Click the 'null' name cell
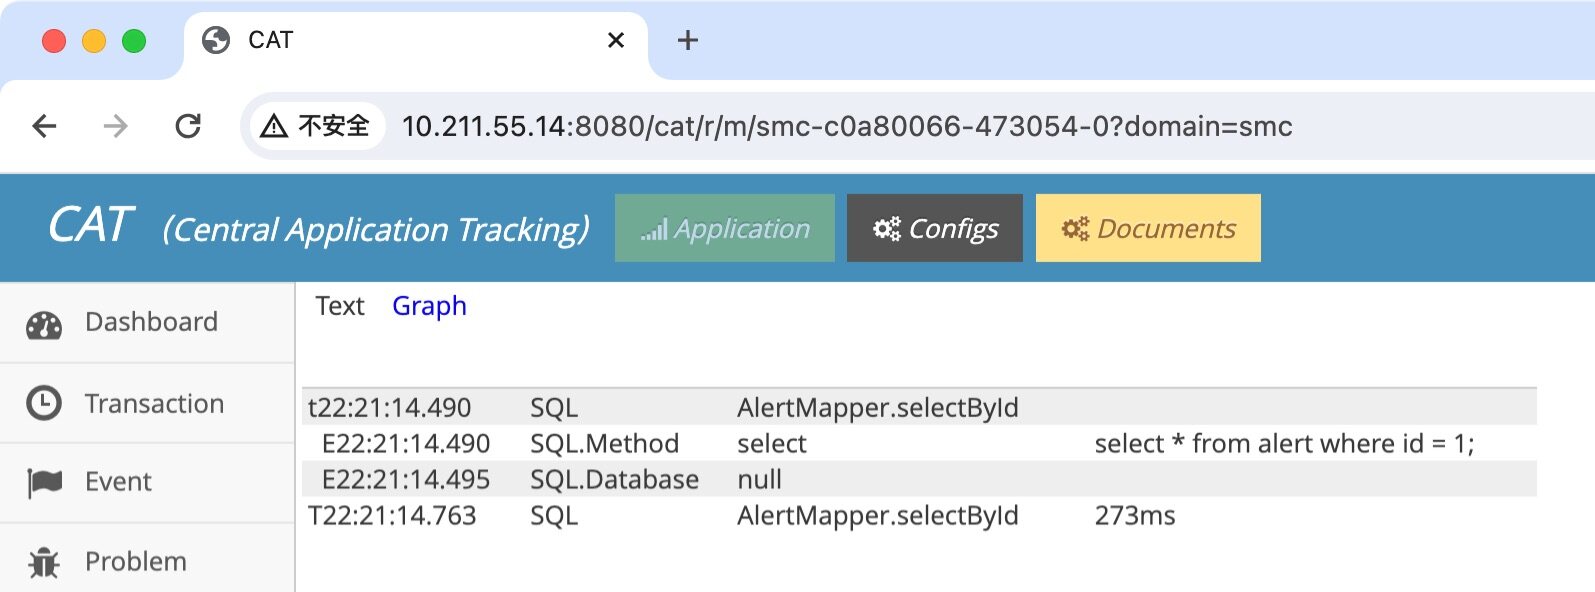The image size is (1595, 592). pos(760,480)
